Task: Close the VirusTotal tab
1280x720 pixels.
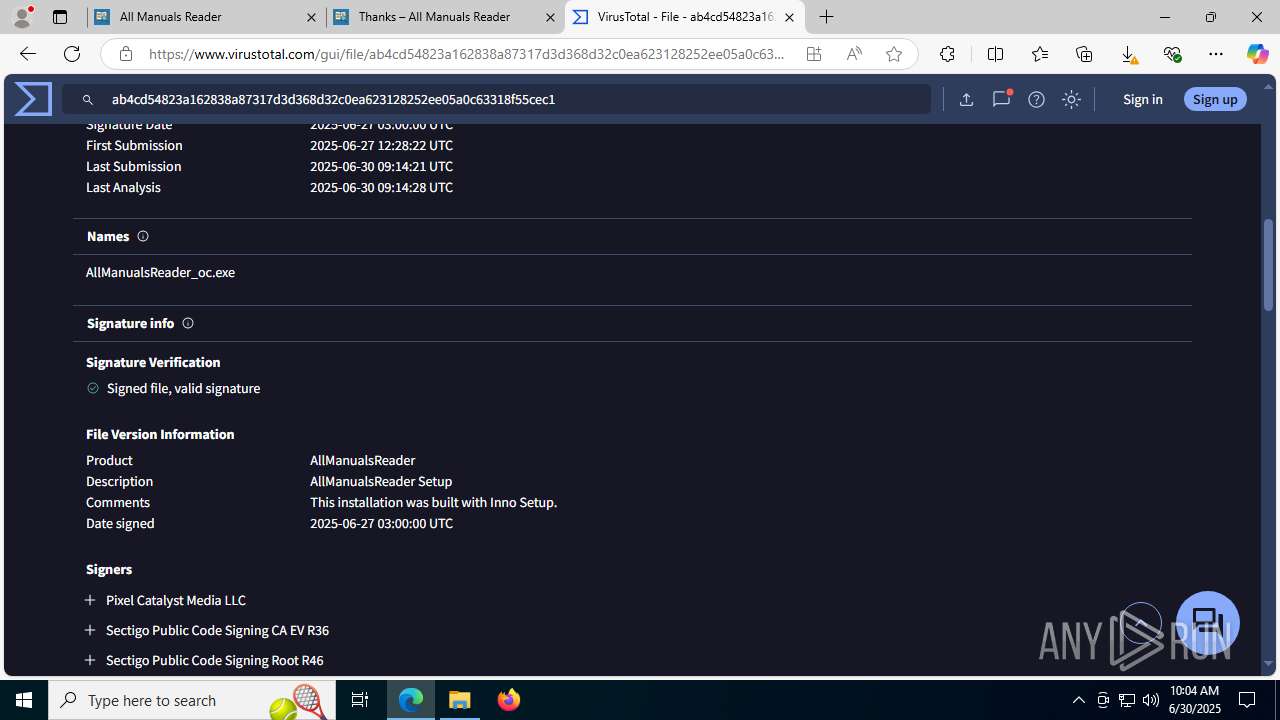Action: pos(789,17)
